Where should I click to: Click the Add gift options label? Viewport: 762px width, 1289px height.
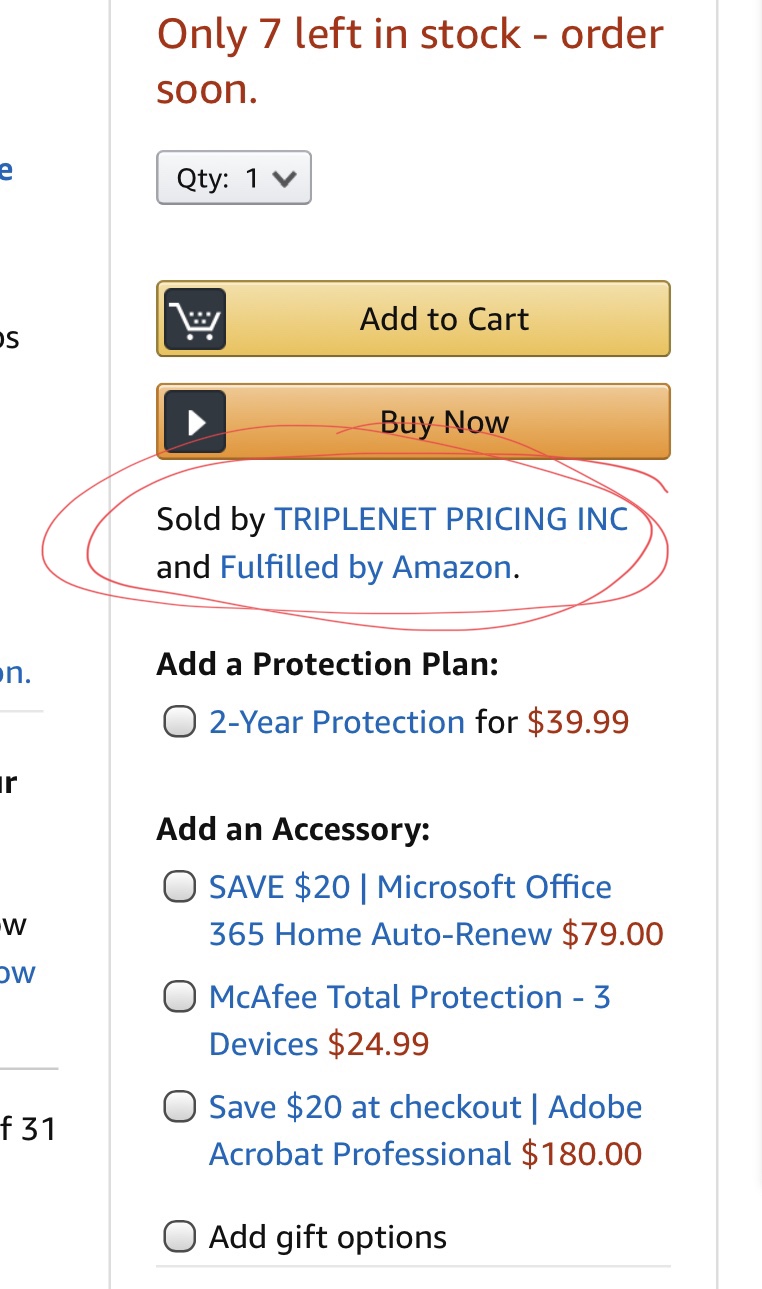click(327, 1237)
